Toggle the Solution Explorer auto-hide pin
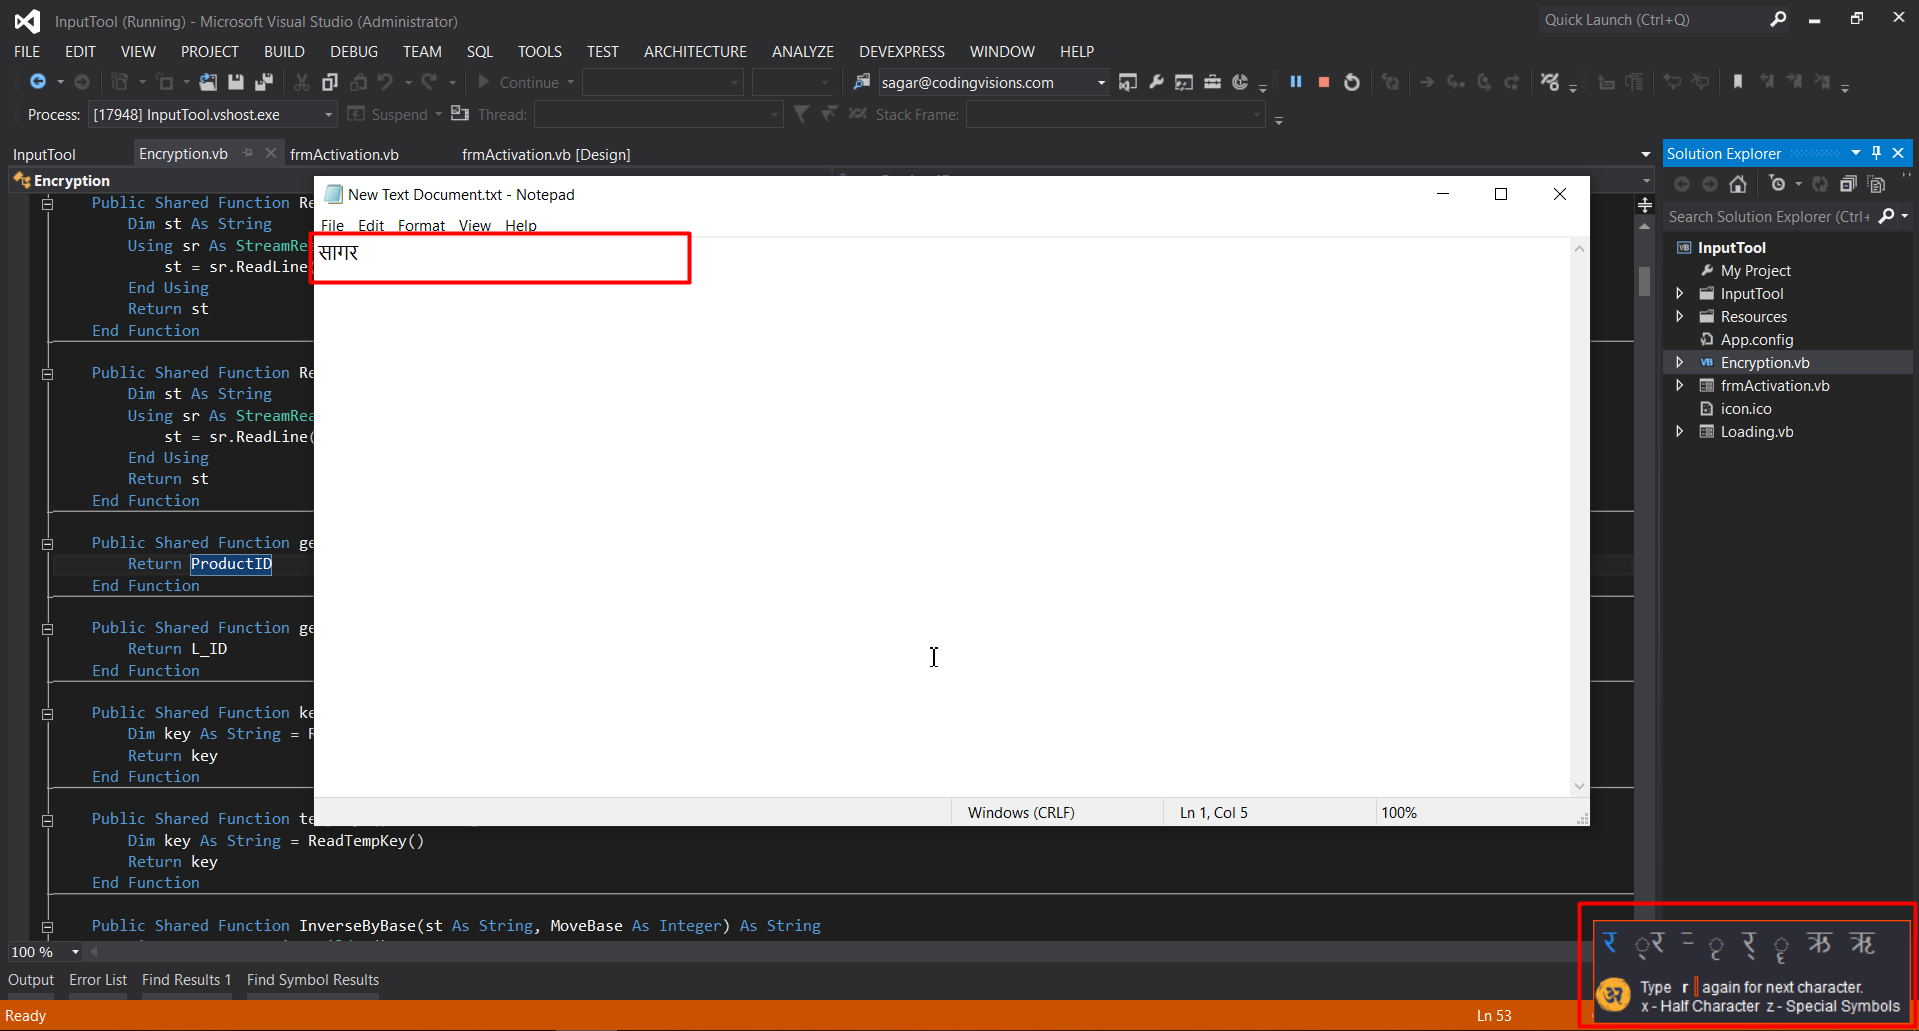The width and height of the screenshot is (1919, 1031). pyautogui.click(x=1876, y=153)
